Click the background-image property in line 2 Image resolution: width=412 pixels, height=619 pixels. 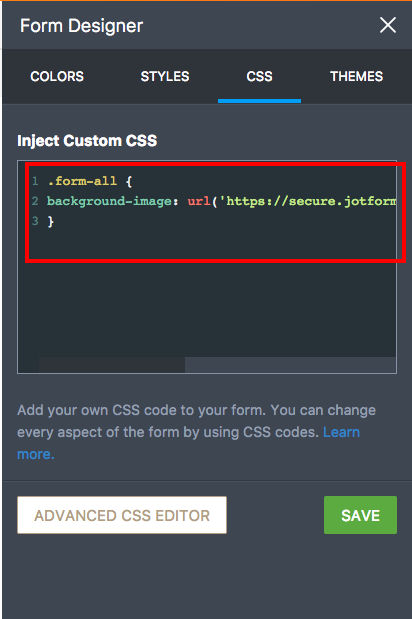coord(110,201)
